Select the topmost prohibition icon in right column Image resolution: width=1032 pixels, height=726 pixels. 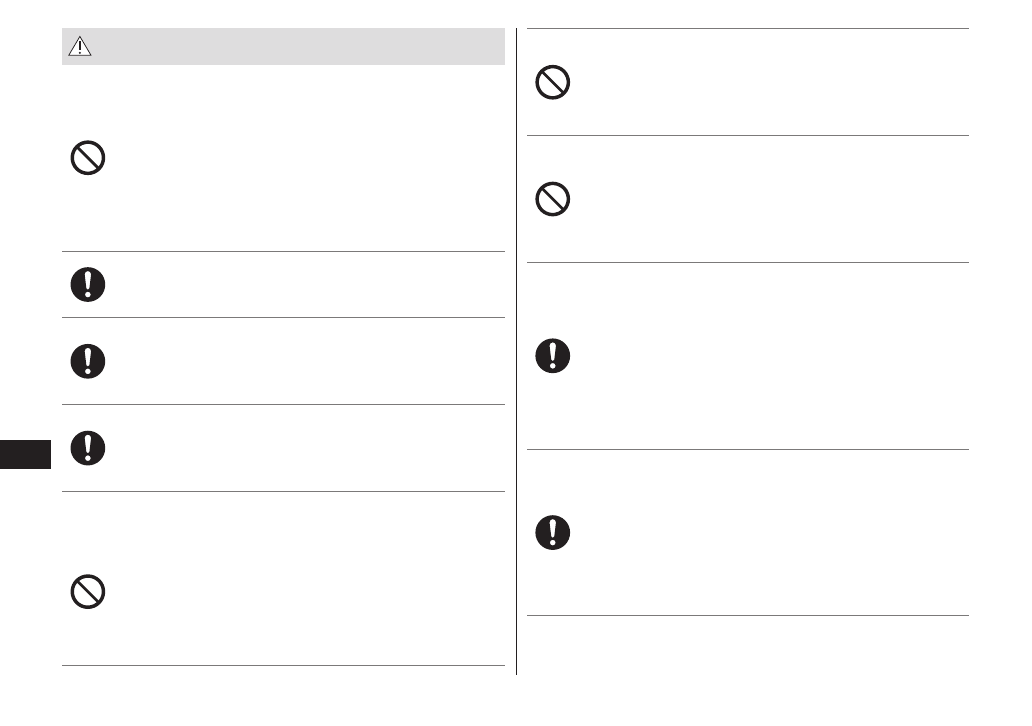point(553,82)
